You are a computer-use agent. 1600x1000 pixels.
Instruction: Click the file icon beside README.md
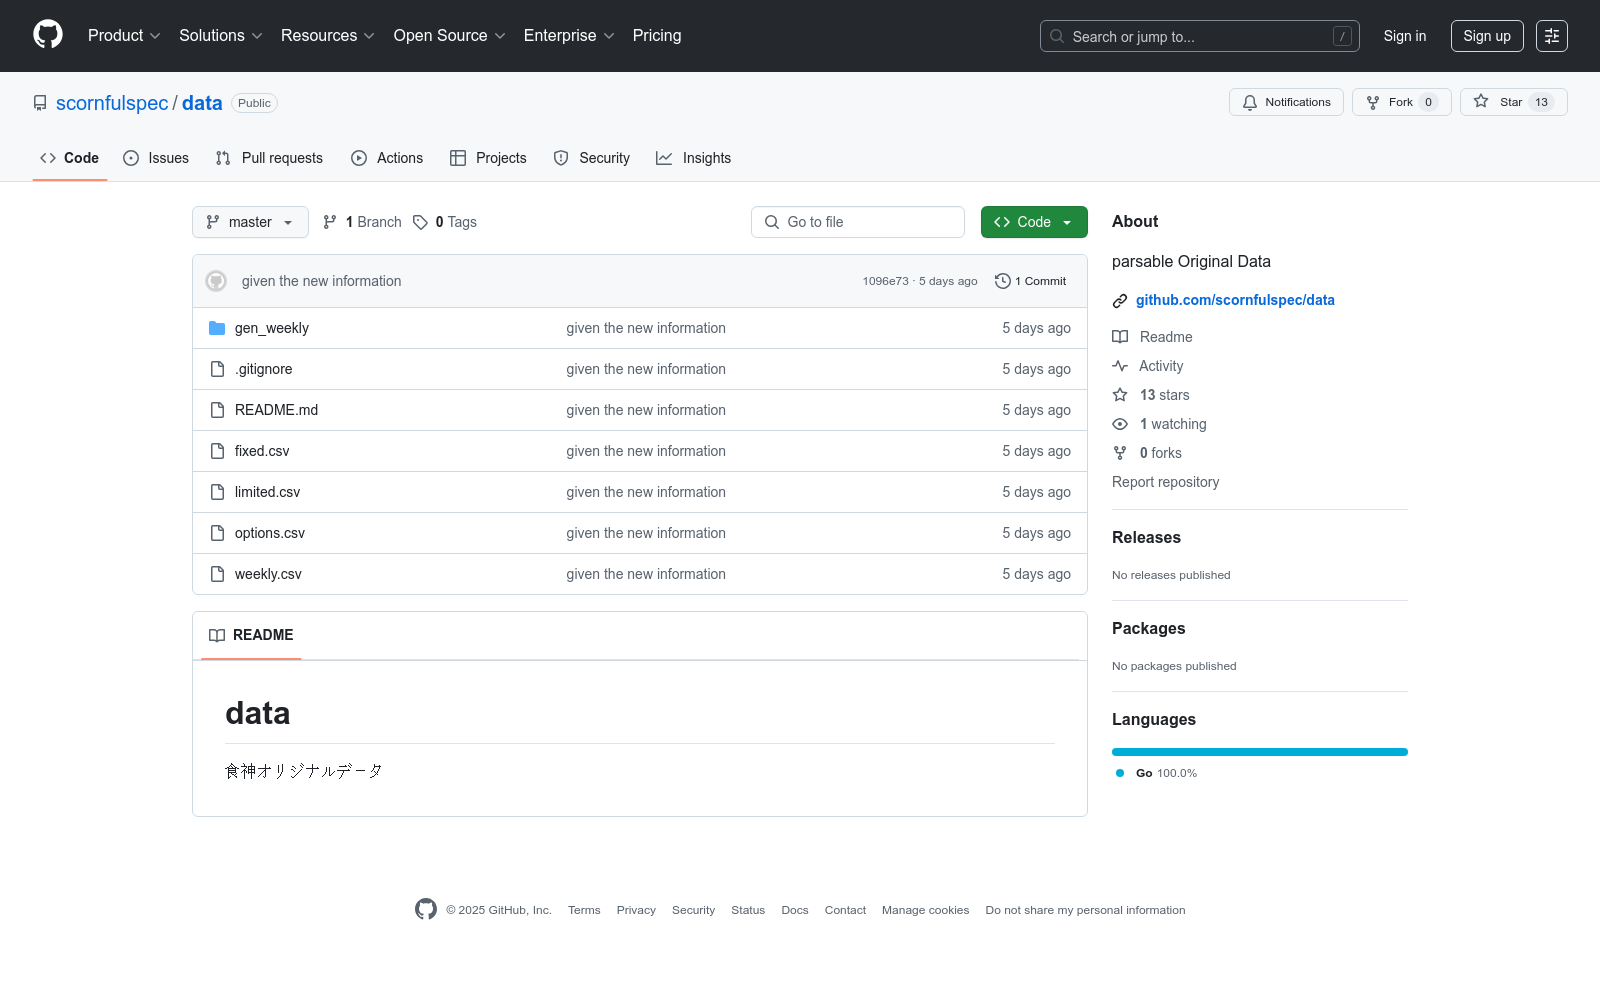pos(217,410)
